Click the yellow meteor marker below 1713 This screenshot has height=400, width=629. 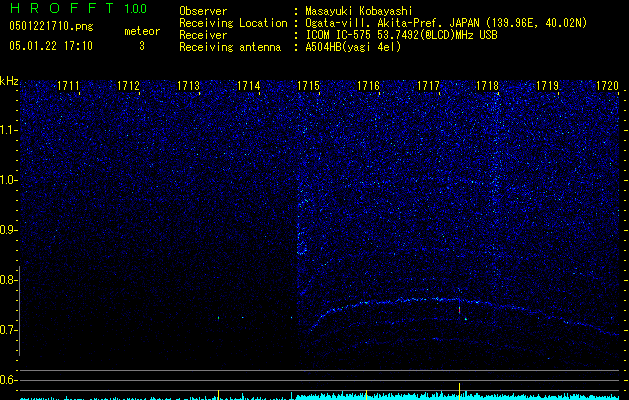coord(218,395)
